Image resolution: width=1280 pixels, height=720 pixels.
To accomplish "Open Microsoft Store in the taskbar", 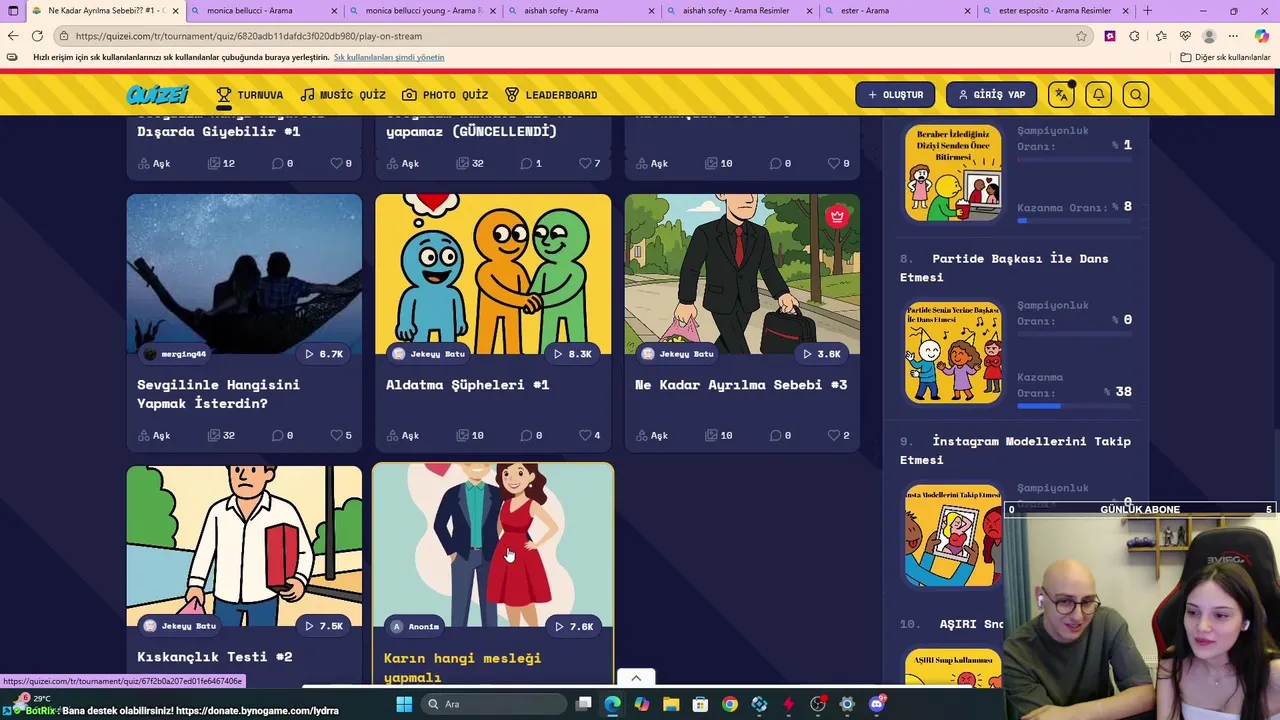I will tap(700, 704).
